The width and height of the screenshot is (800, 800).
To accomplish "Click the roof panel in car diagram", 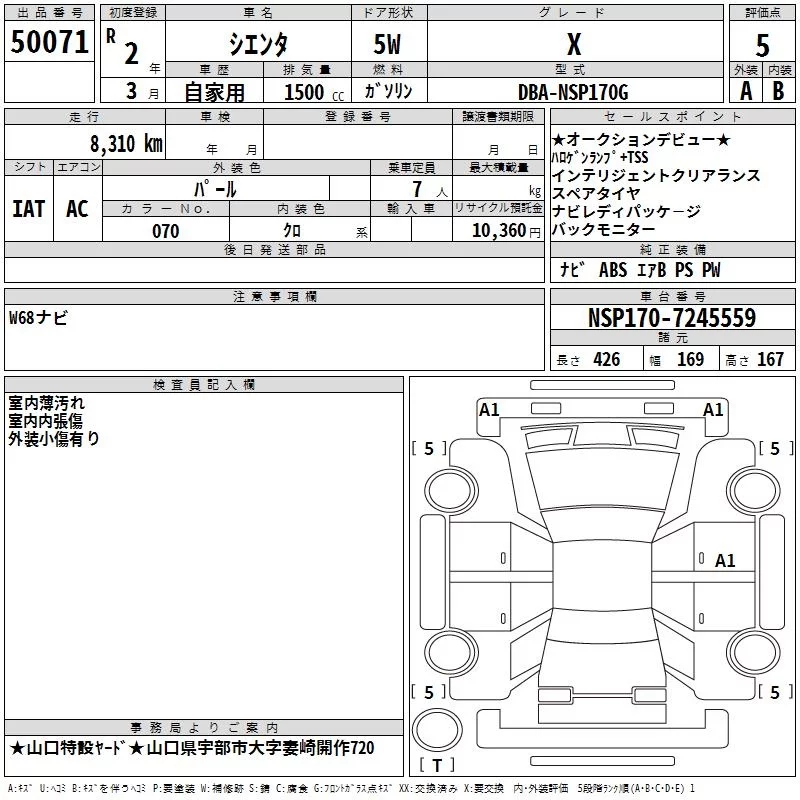I will [x=602, y=577].
